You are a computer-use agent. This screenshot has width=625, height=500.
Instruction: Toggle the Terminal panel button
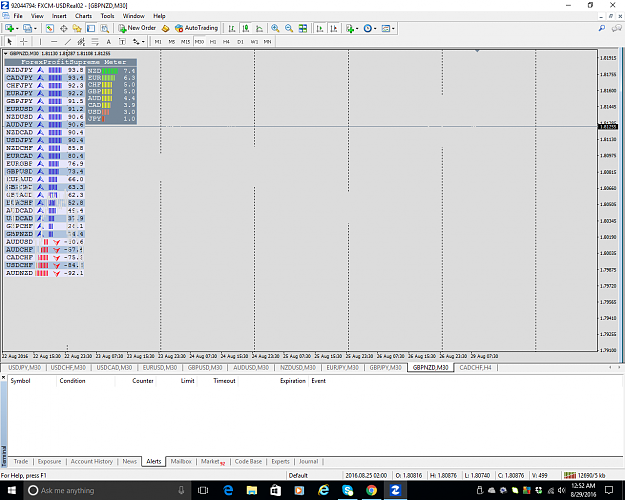click(91, 28)
